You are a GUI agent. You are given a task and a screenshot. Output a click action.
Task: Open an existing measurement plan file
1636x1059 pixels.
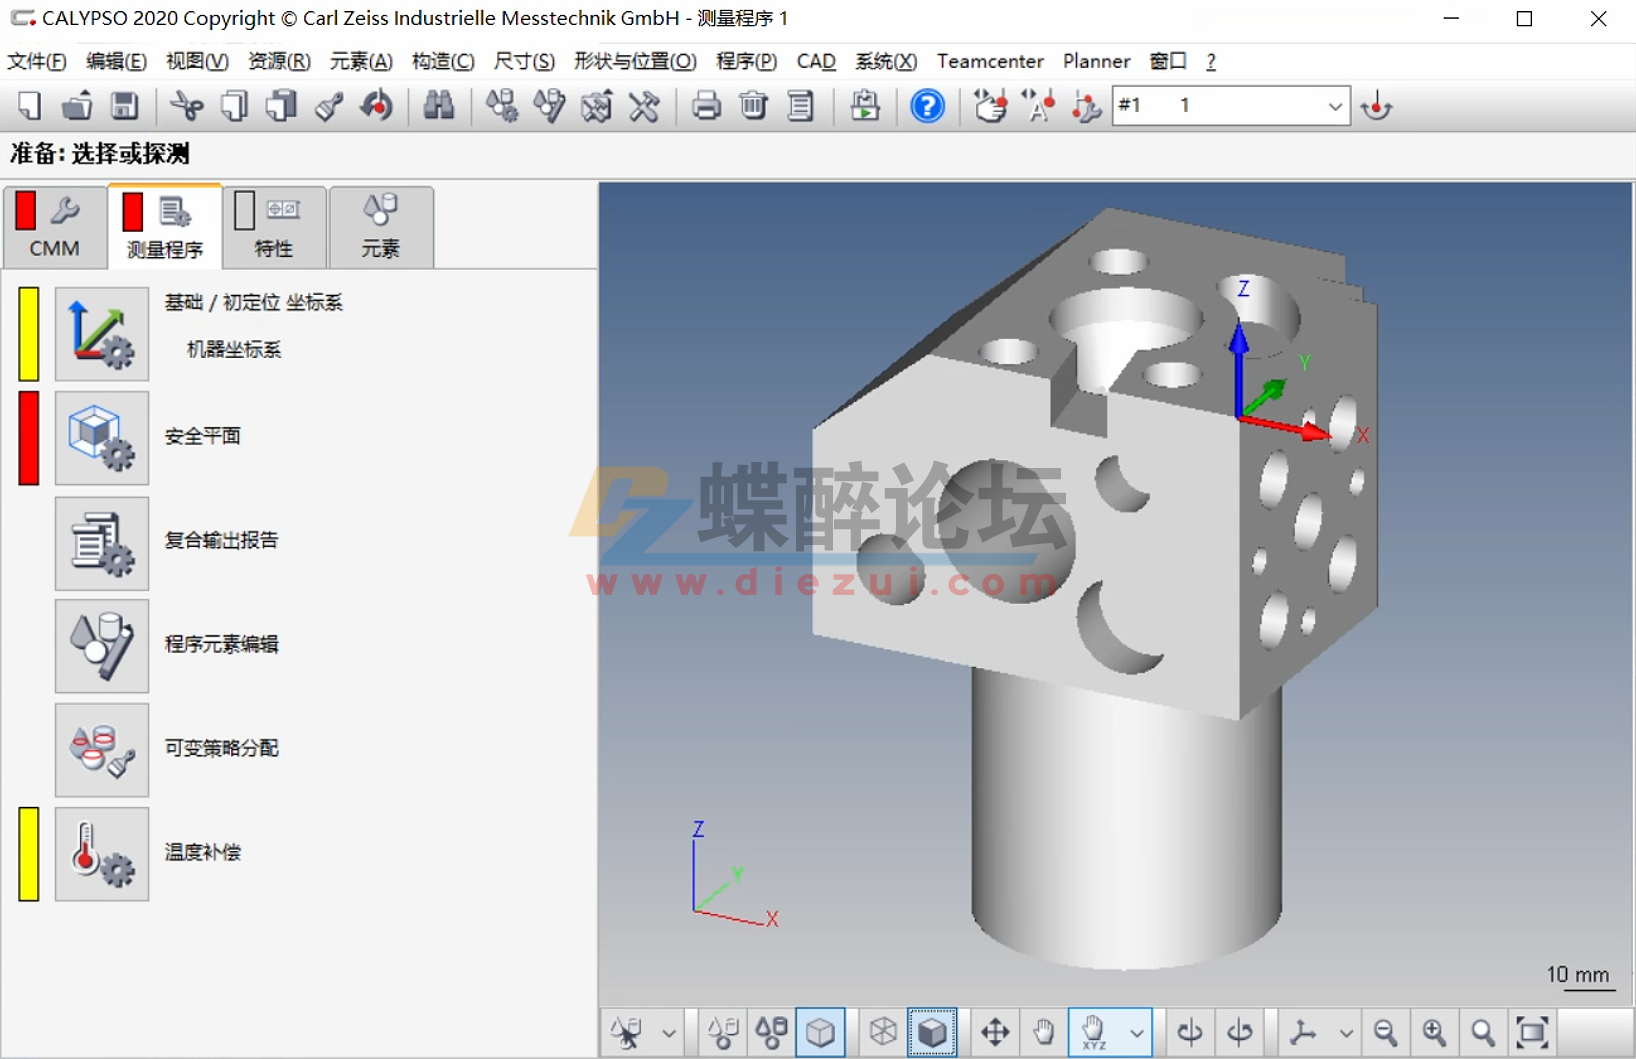[x=77, y=105]
